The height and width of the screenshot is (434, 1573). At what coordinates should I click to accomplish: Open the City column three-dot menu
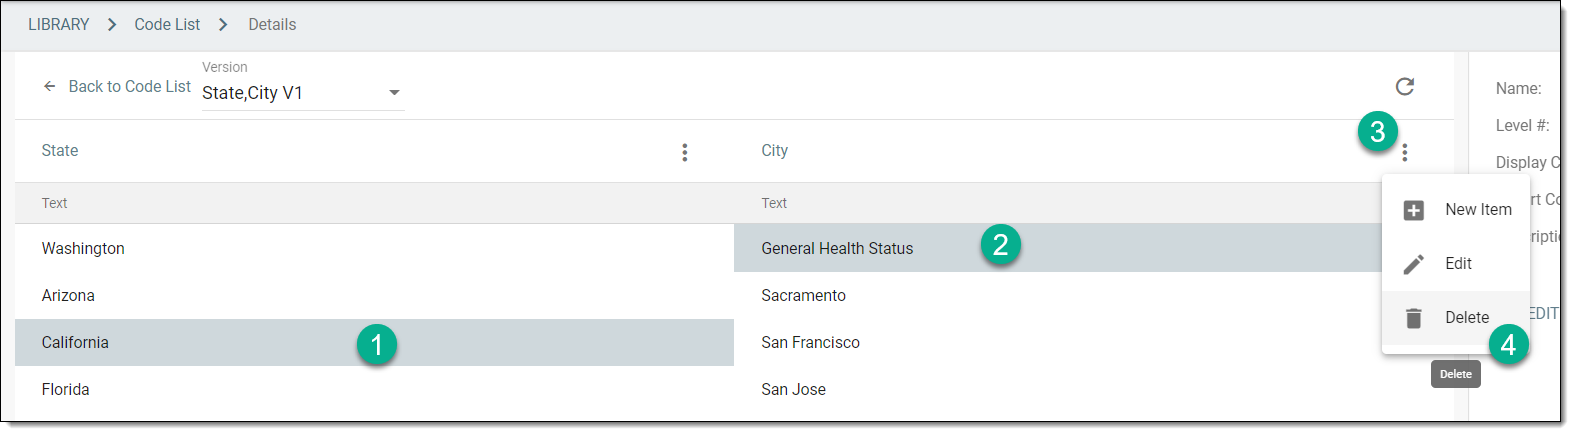(x=1405, y=152)
